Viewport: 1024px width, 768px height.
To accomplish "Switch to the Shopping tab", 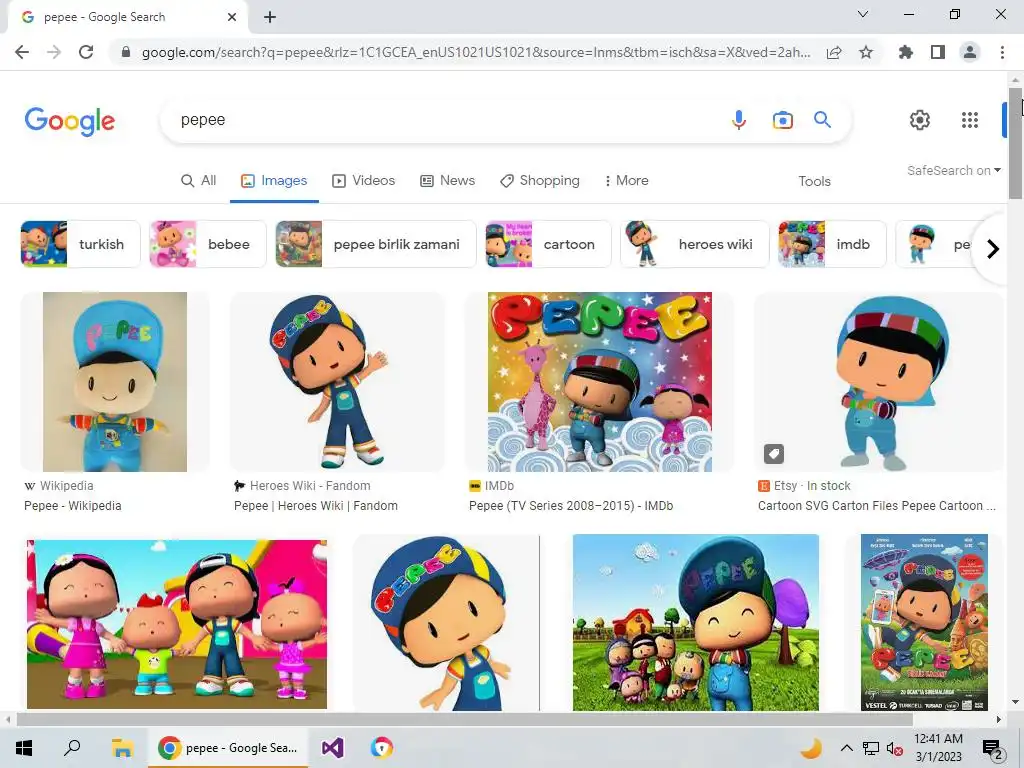I will pos(540,181).
